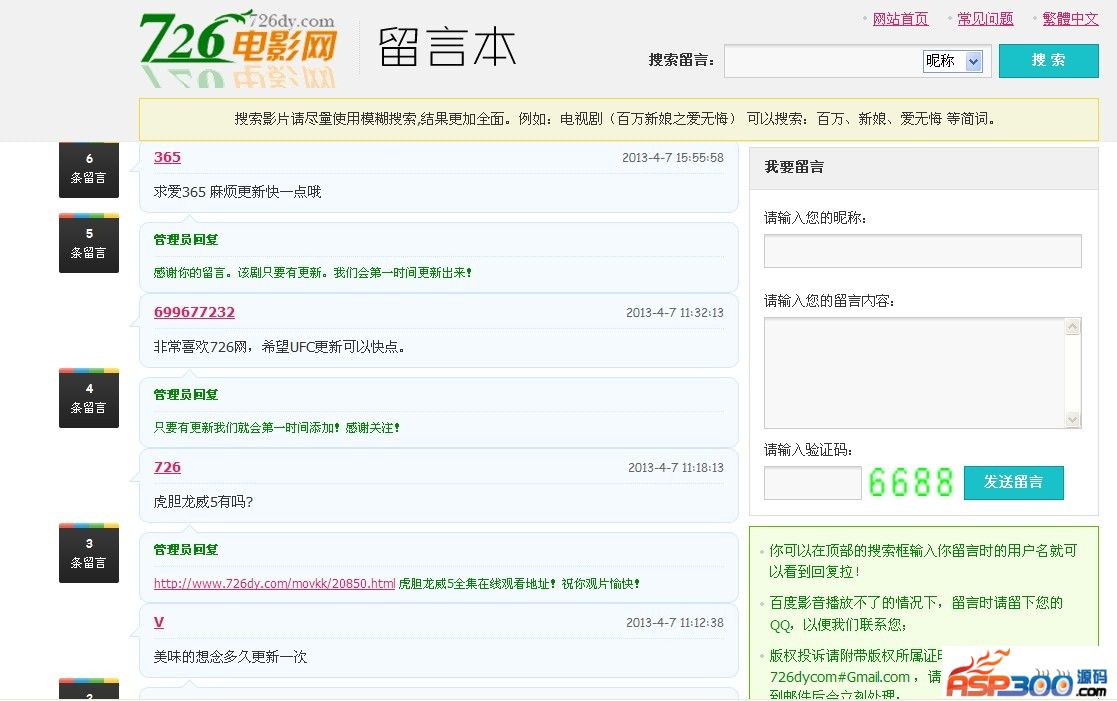Open username link 699677232
Viewport: 1117px width, 701px height.
pos(194,312)
